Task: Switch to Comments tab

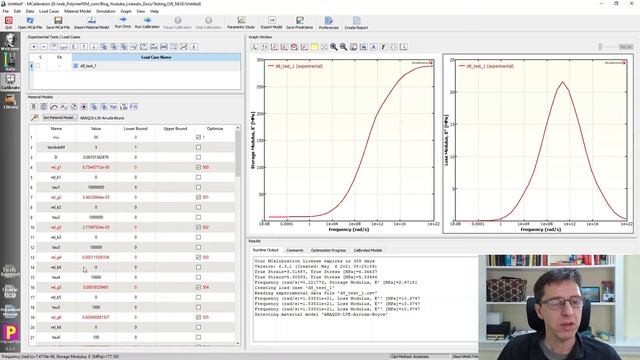Action: (x=295, y=250)
